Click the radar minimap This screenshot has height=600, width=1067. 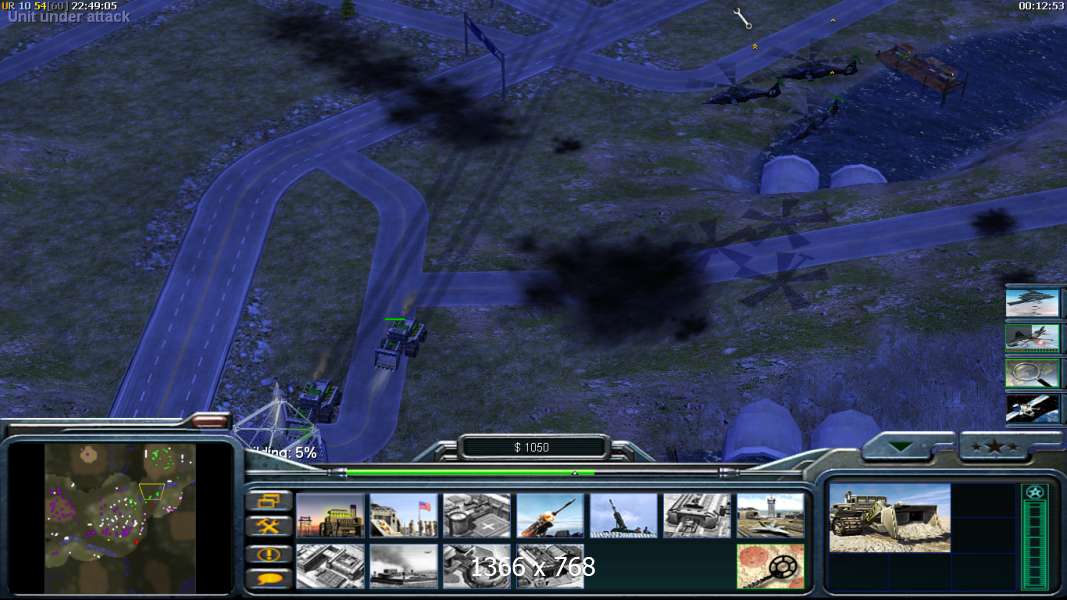pos(120,518)
